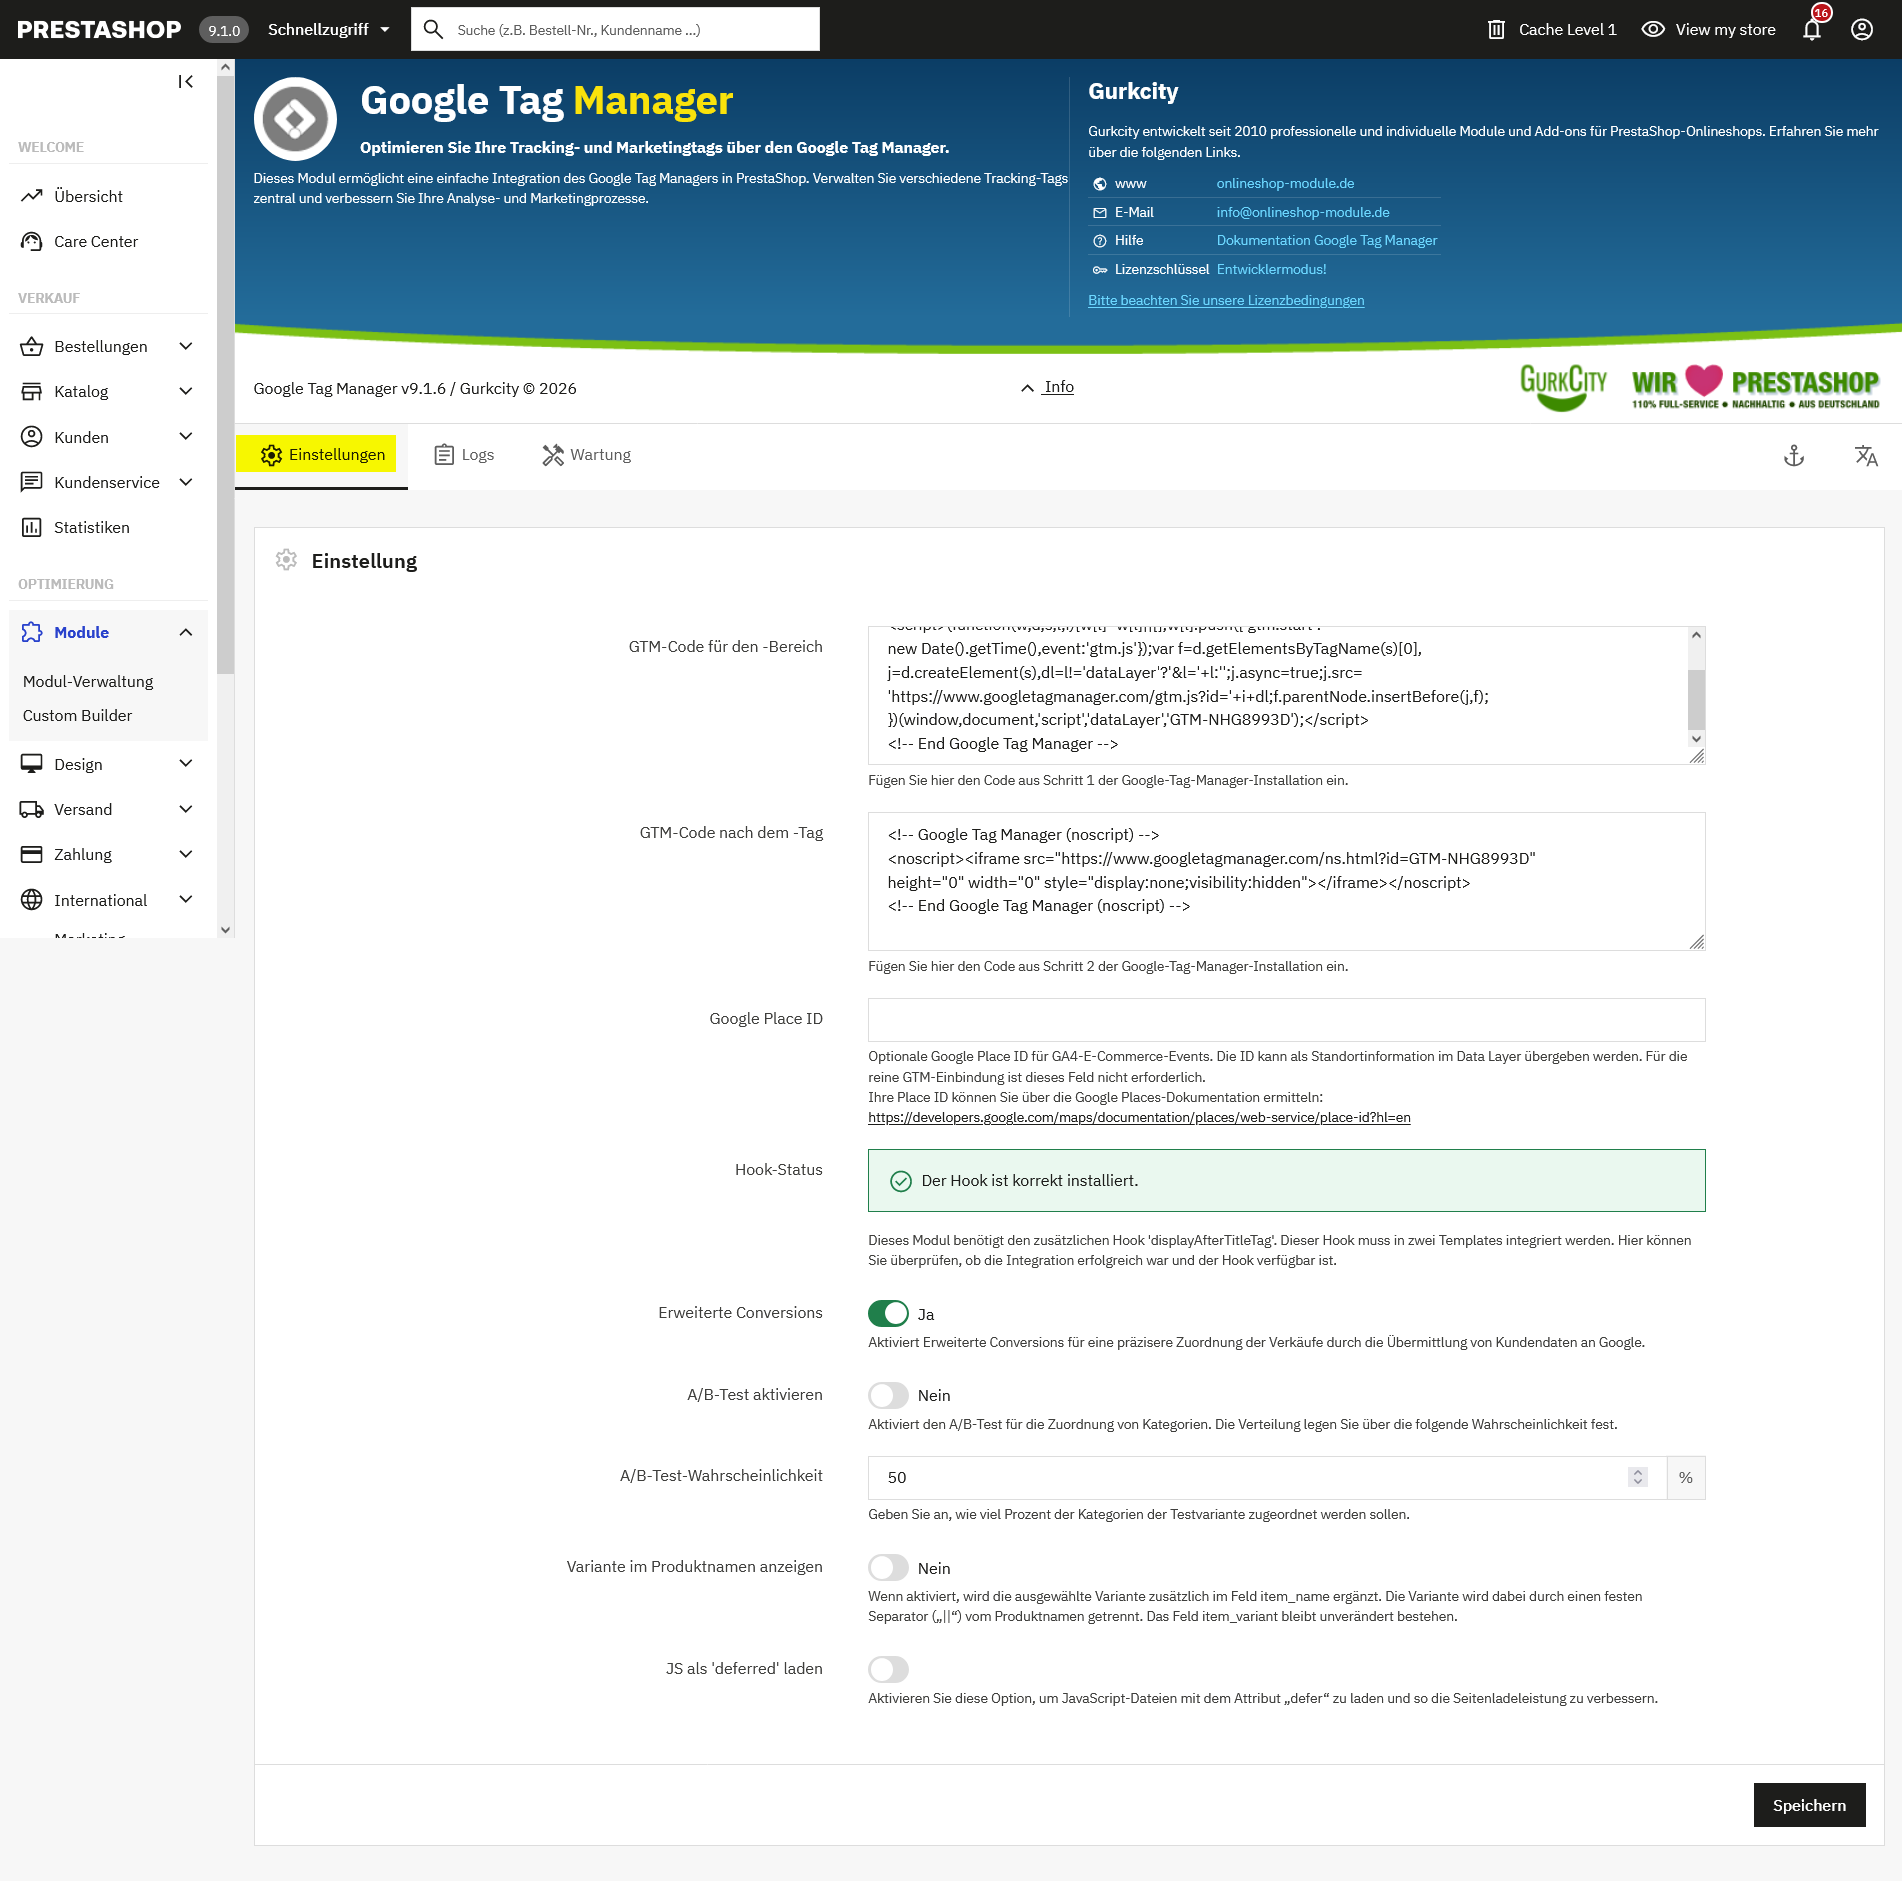Click the Kundenservice chat icon
Viewport: 1903px width, 1881px height.
(x=32, y=482)
